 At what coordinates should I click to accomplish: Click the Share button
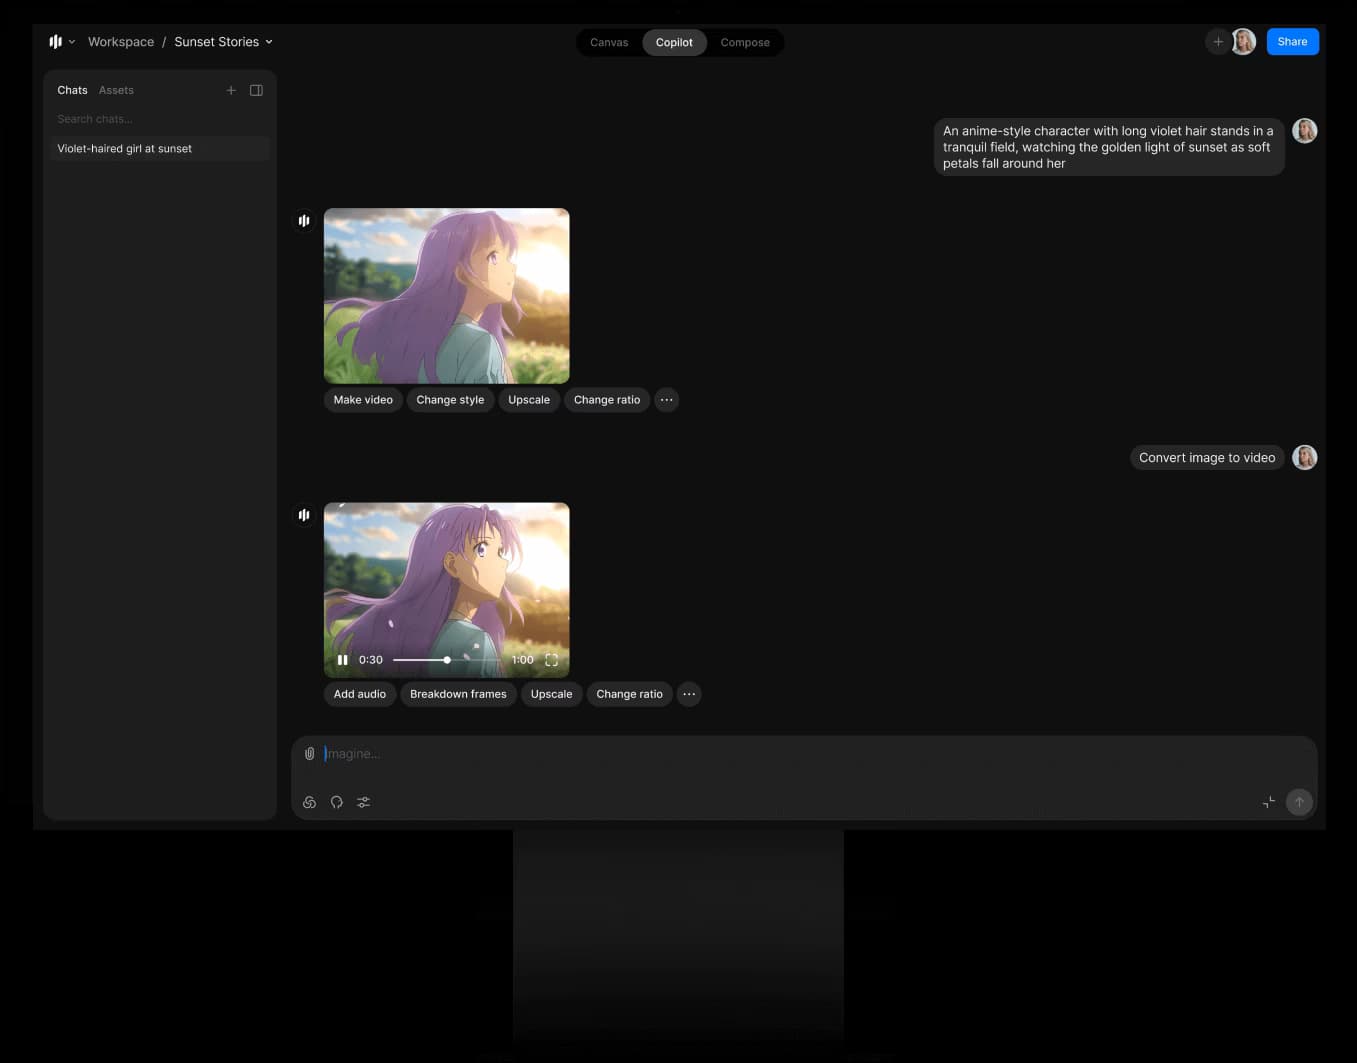pyautogui.click(x=1292, y=42)
